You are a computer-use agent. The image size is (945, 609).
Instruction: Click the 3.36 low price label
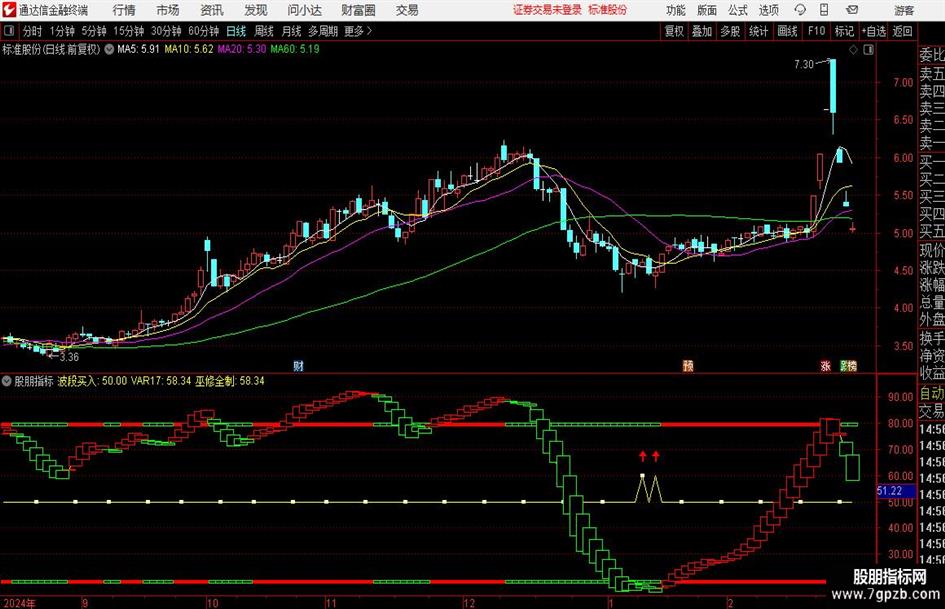click(x=69, y=357)
